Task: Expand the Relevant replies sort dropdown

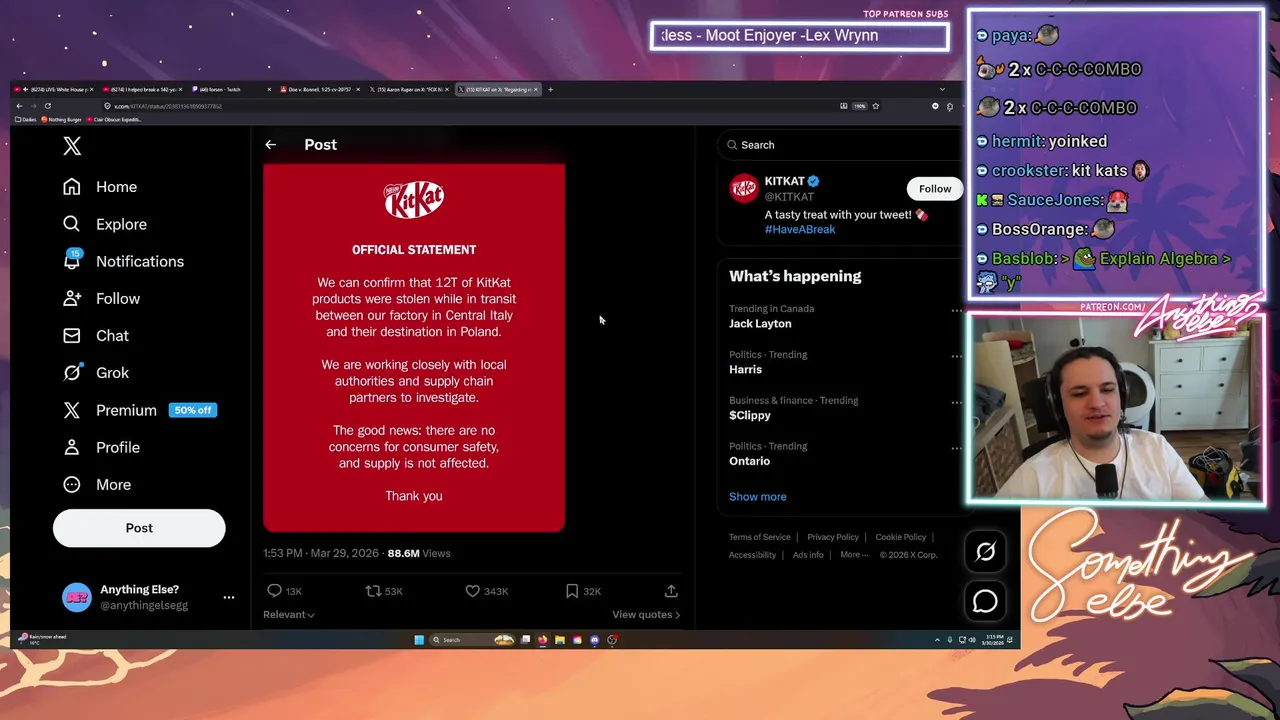Action: pyautogui.click(x=288, y=614)
